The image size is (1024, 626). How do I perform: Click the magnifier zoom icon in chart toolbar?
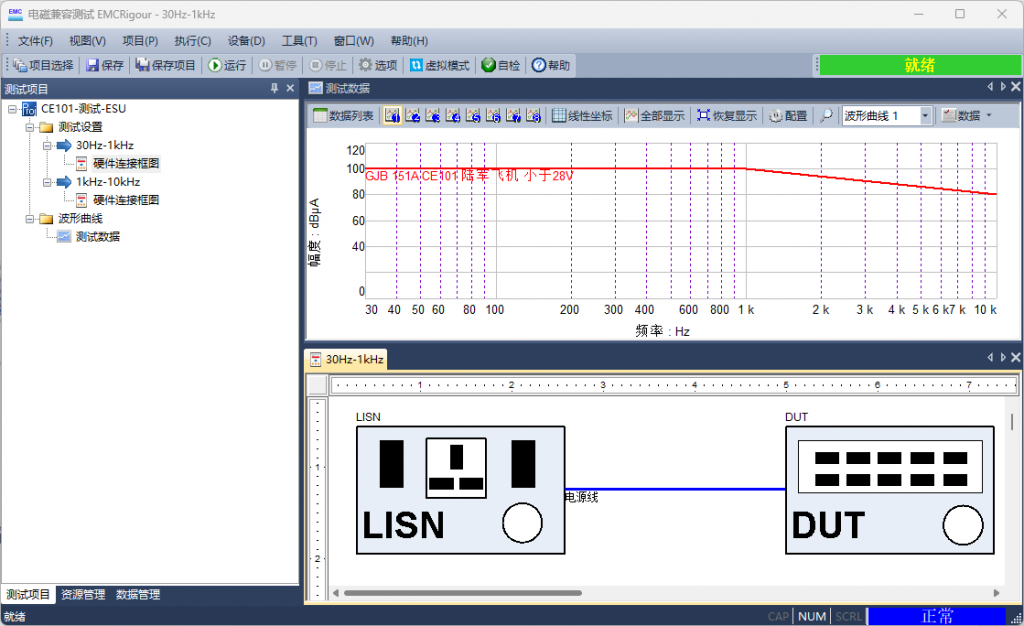point(826,116)
